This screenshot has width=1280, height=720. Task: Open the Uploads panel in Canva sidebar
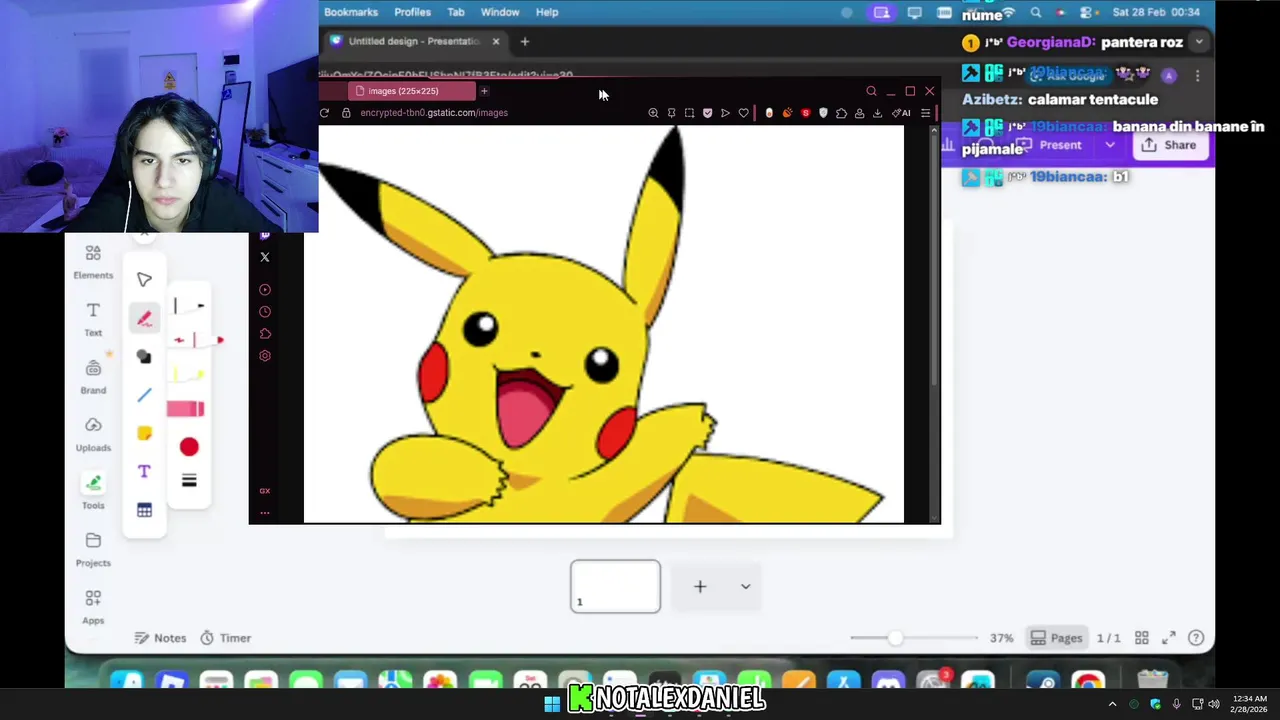click(x=93, y=434)
